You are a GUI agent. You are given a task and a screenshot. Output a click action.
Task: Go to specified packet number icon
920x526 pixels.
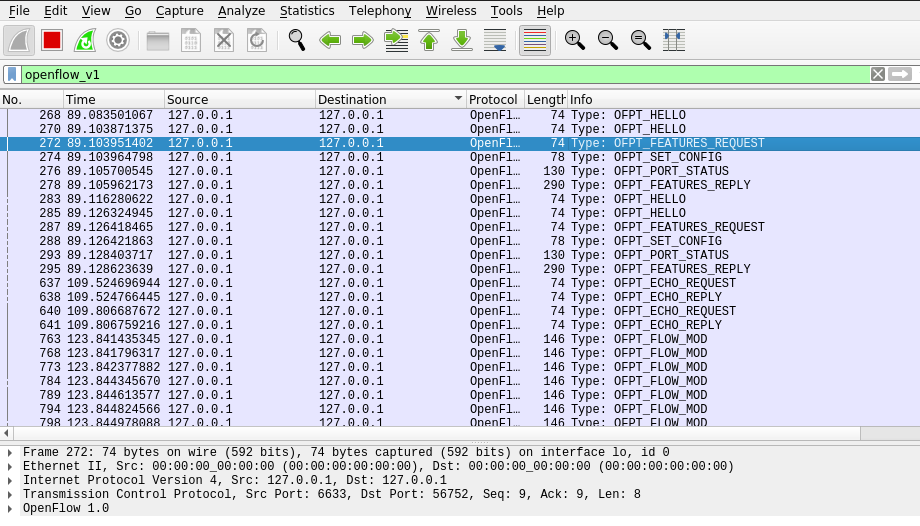[x=396, y=40]
